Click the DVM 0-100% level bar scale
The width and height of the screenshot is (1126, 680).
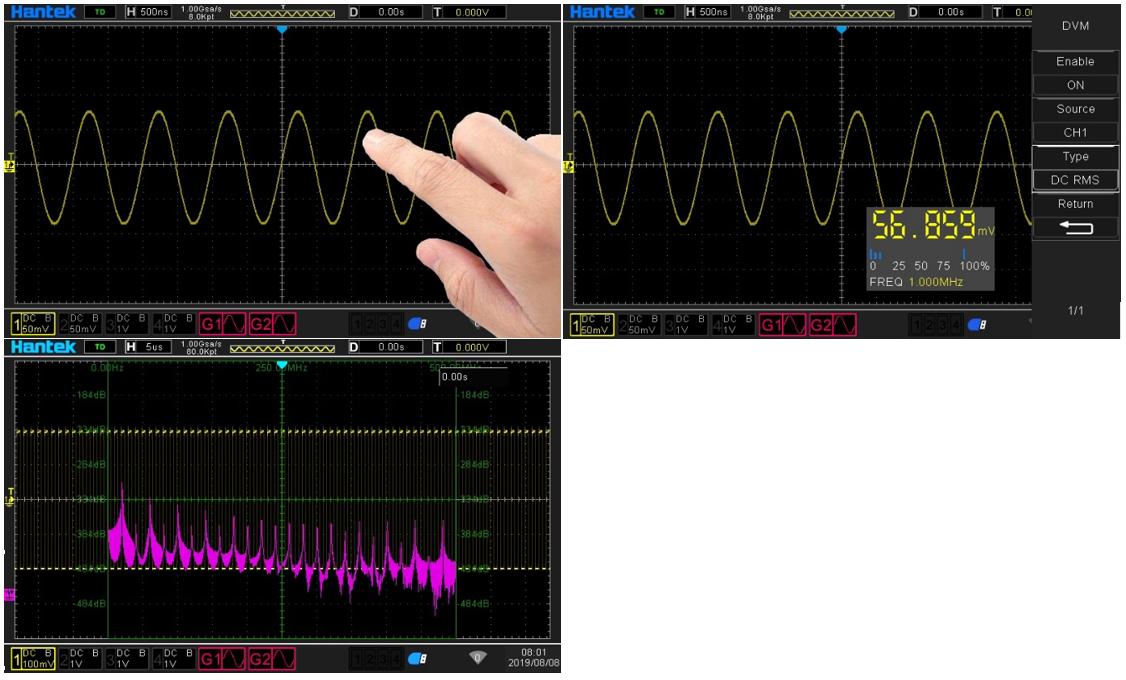pos(929,266)
